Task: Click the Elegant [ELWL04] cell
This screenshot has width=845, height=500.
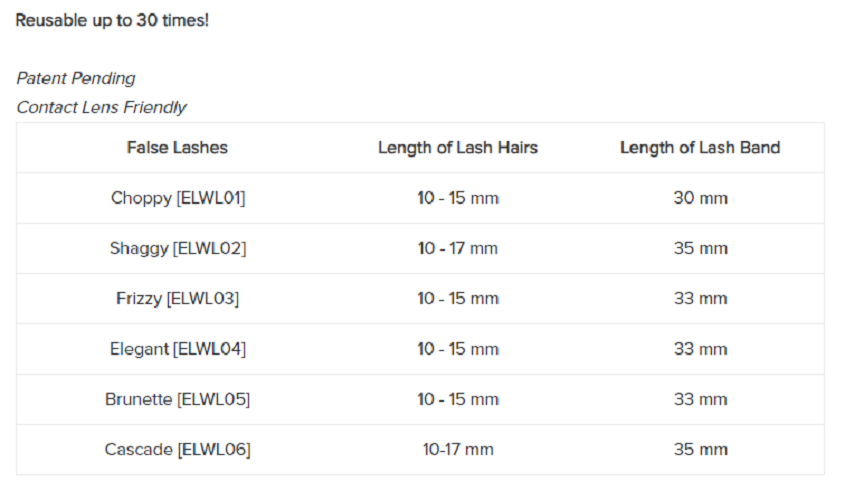Action: click(178, 349)
